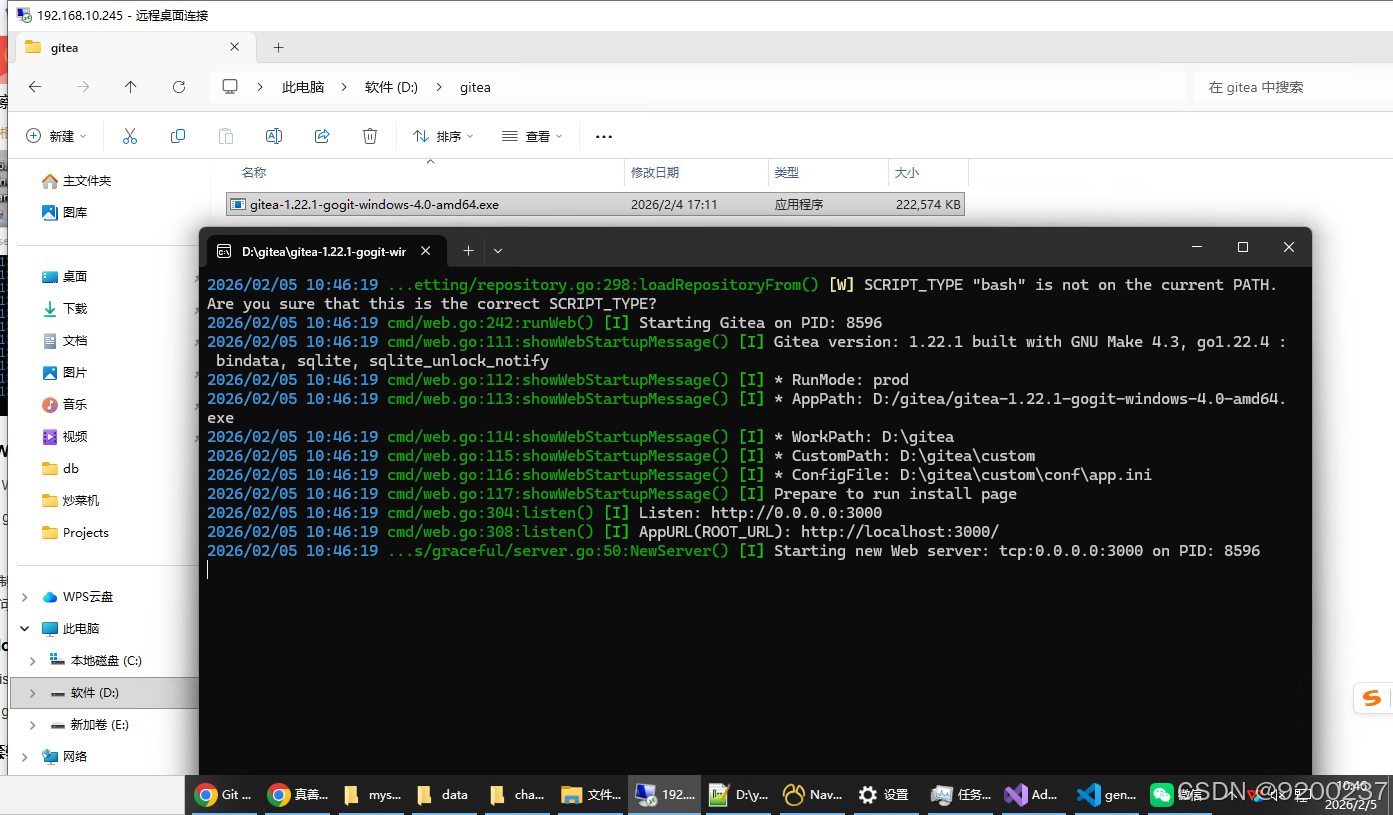Image resolution: width=1393 pixels, height=815 pixels.
Task: Open the 排序 (Sort) dropdown
Action: [443, 136]
